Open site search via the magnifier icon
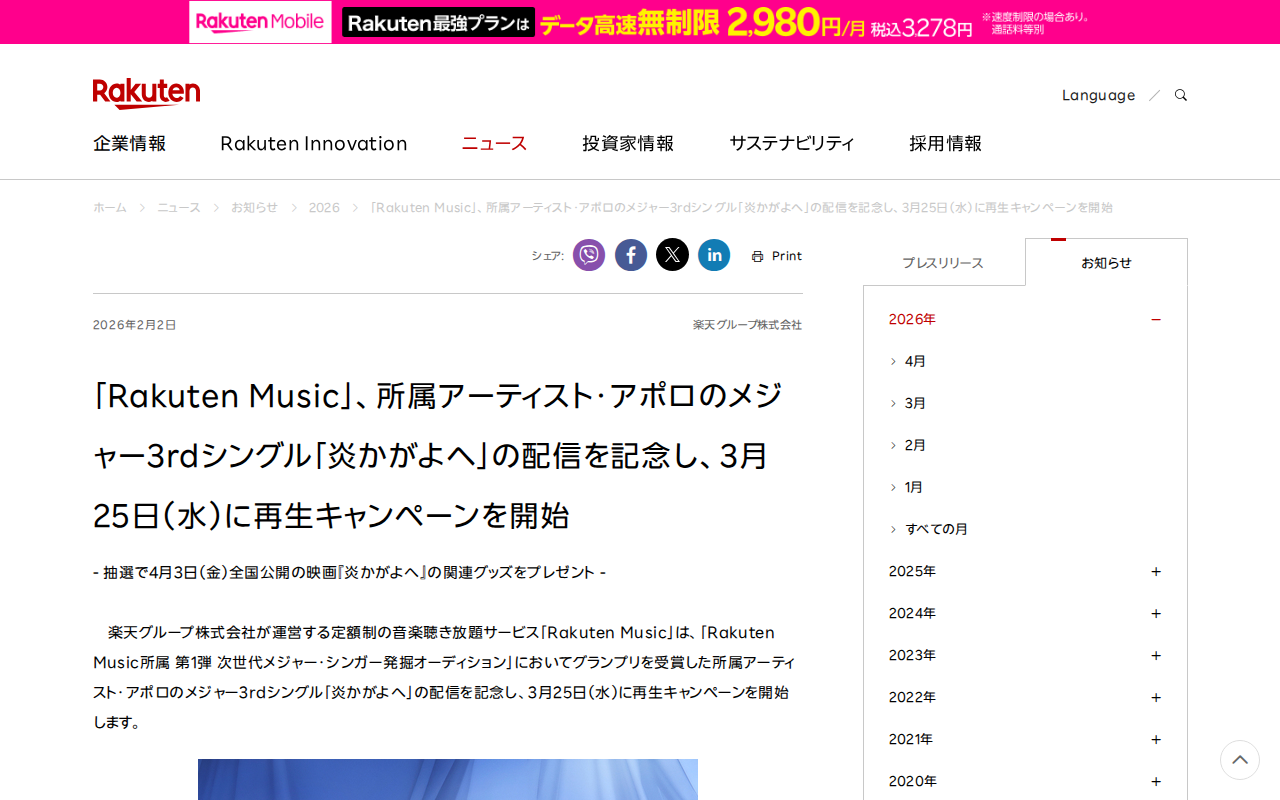 tap(1180, 94)
